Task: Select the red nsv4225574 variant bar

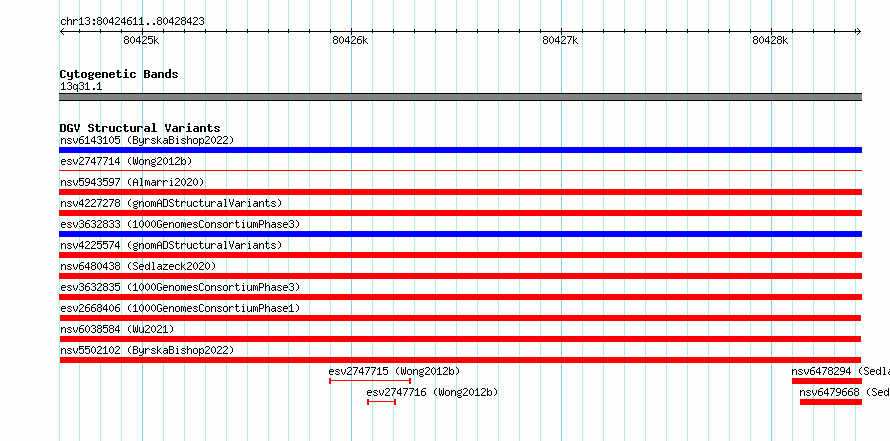Action: point(460,255)
